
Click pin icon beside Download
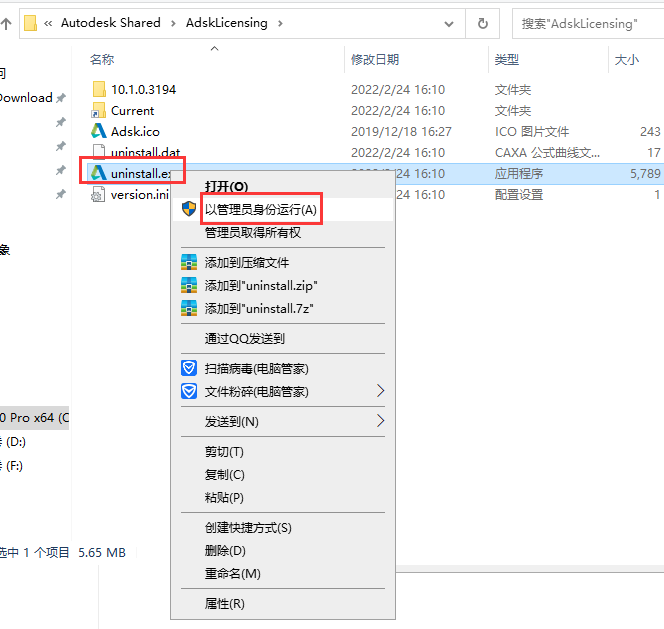point(61,98)
